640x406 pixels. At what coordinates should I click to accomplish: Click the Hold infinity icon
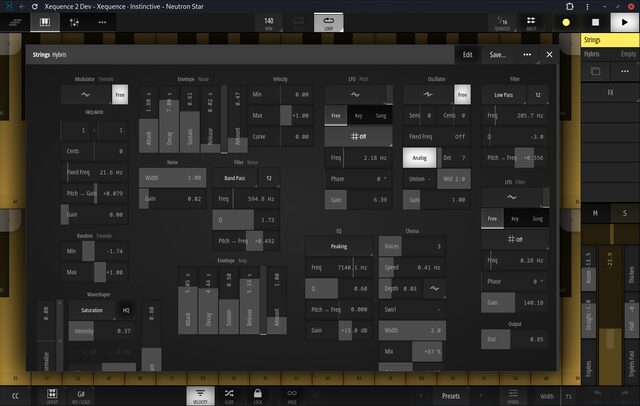tap(292, 396)
